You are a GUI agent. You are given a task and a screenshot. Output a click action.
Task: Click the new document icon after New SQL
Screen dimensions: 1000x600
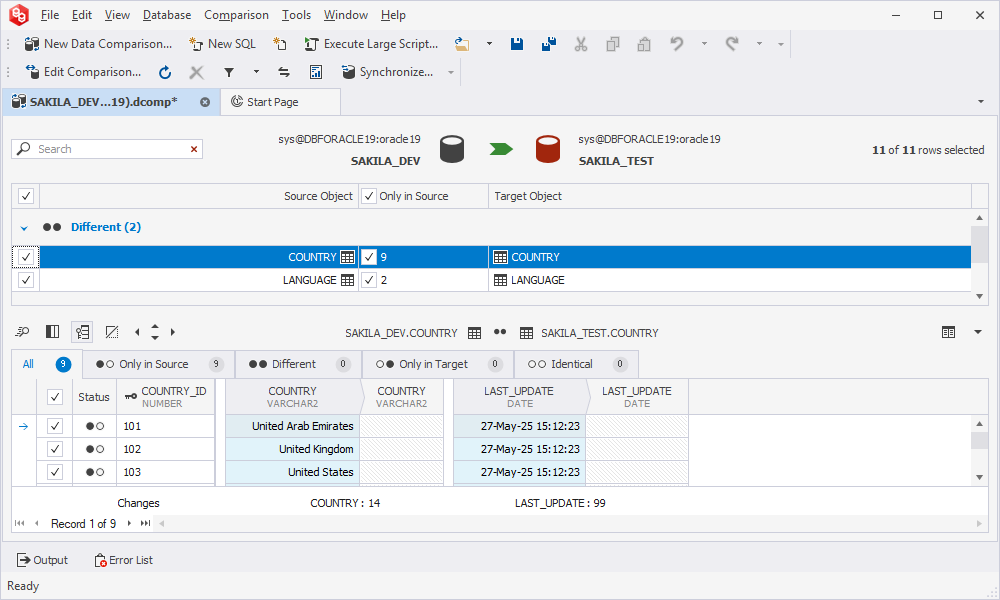pyautogui.click(x=279, y=44)
